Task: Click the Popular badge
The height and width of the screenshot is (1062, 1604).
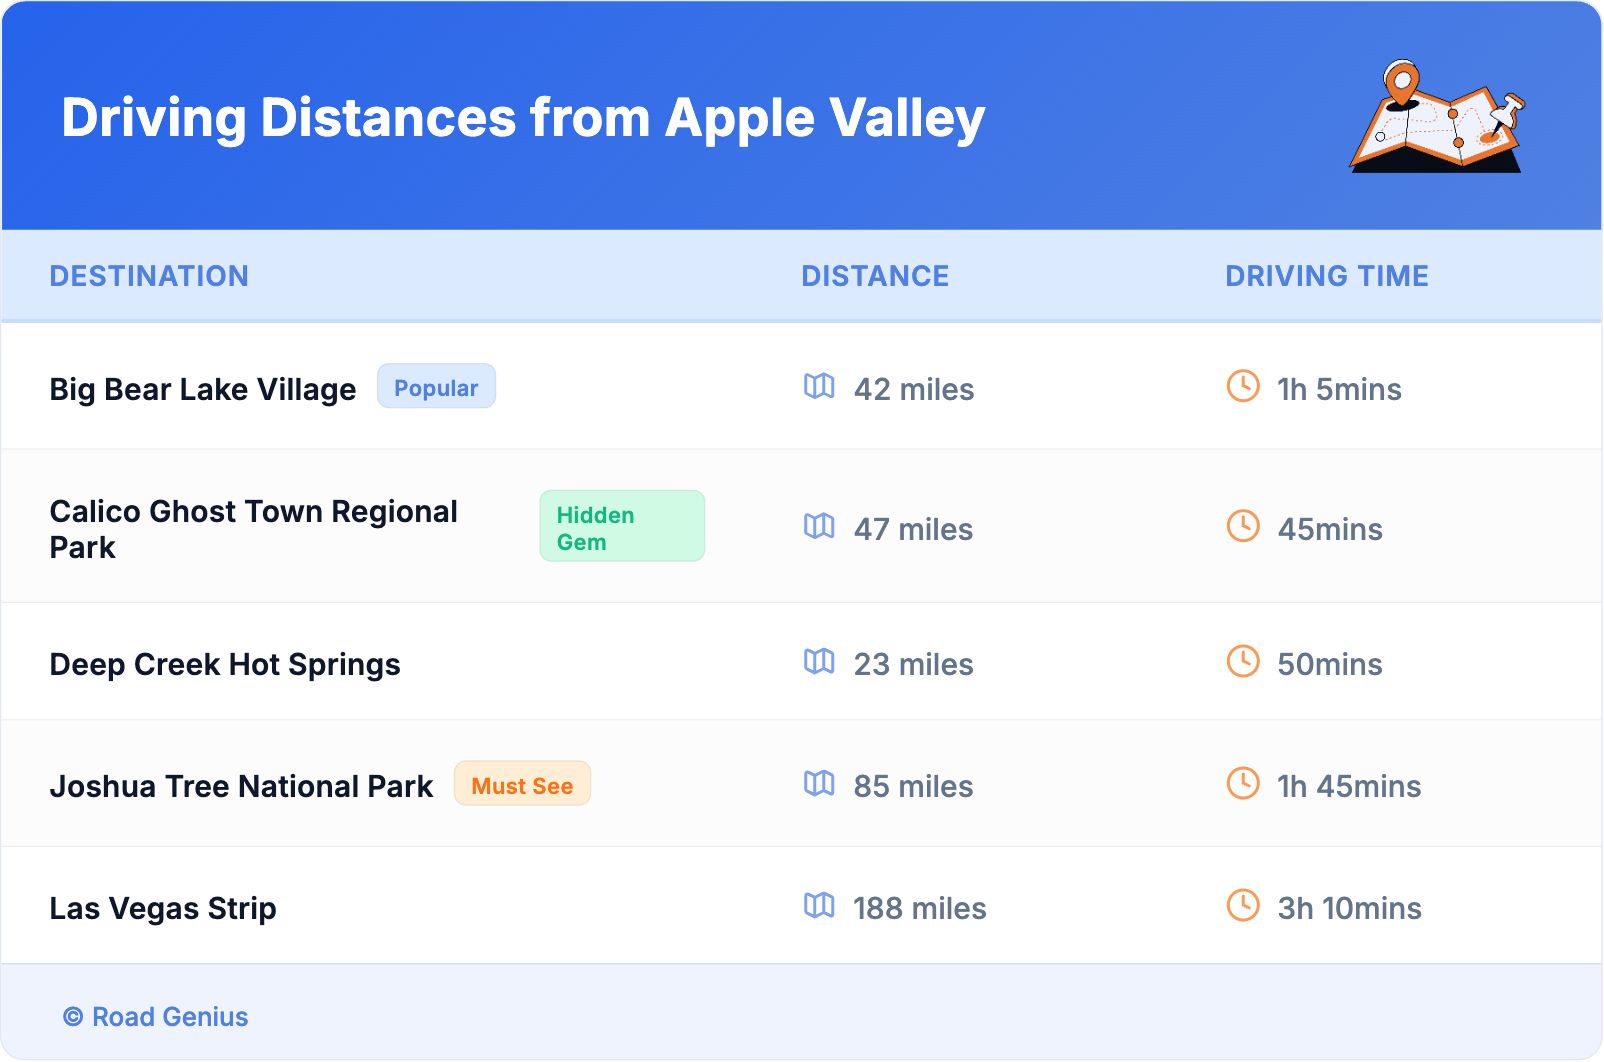Action: point(436,387)
